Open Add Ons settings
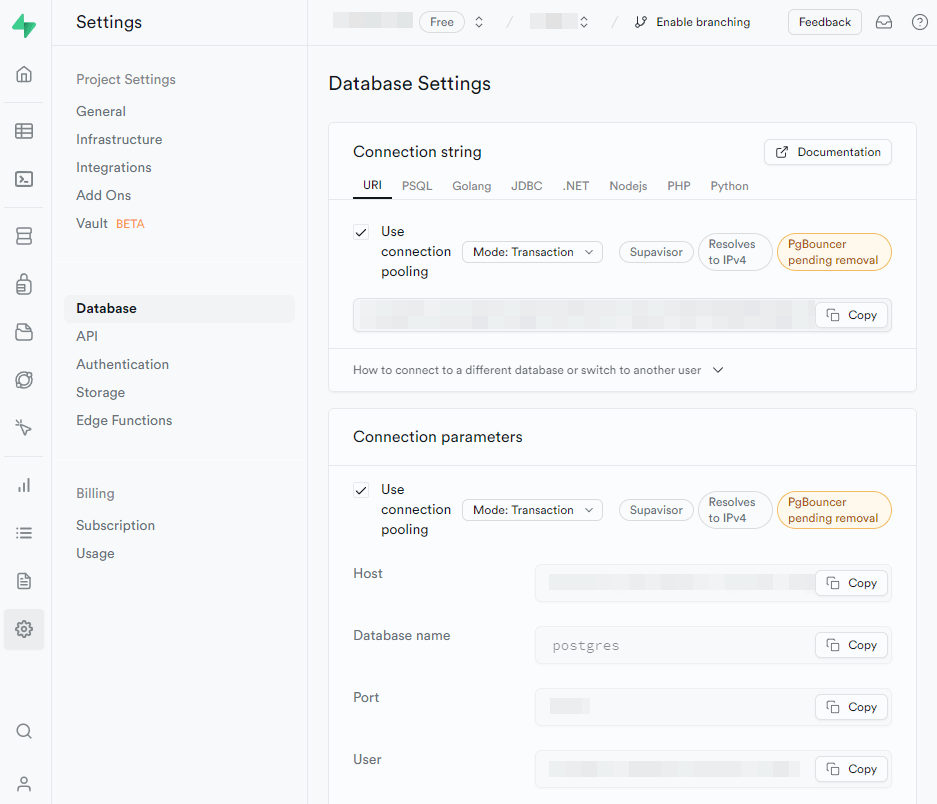The height and width of the screenshot is (804, 937). tap(103, 195)
